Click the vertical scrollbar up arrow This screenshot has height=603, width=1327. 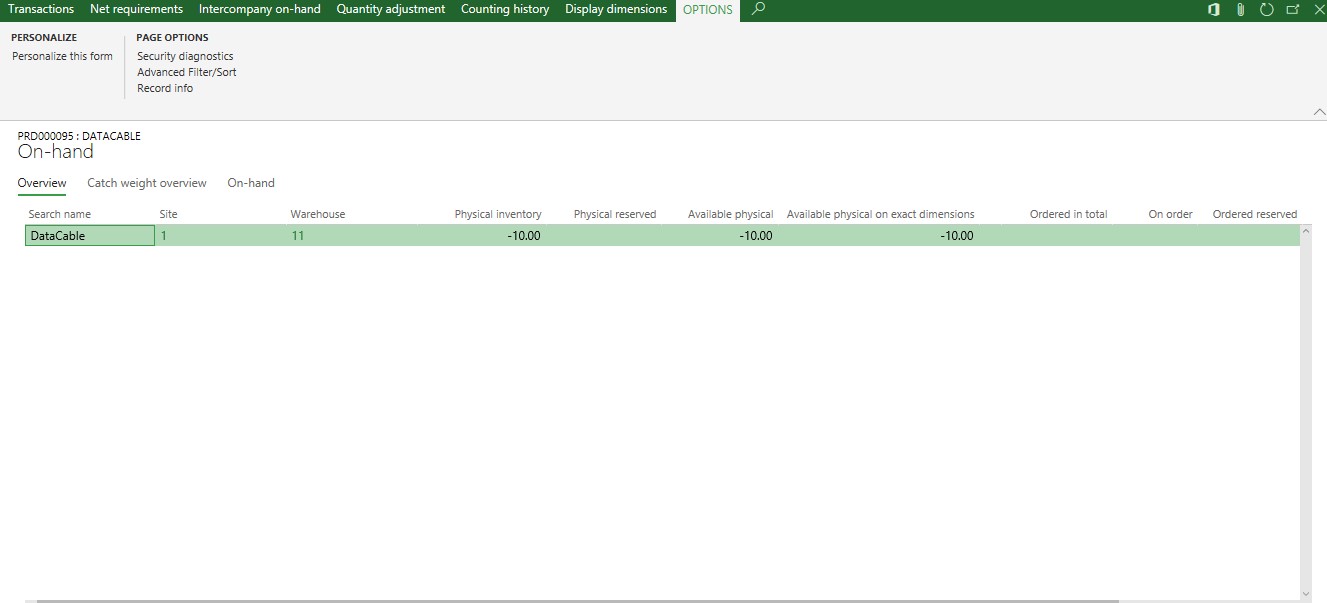click(x=1306, y=232)
